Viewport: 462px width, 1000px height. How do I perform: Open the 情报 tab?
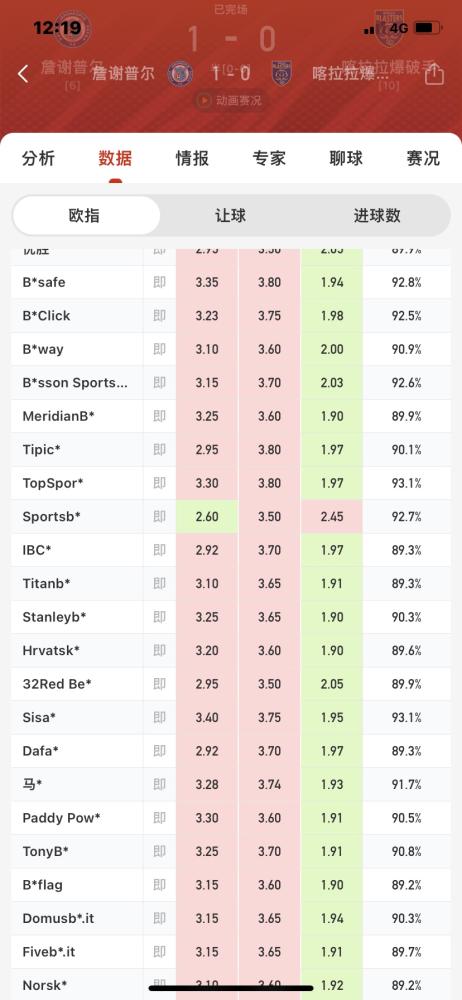point(192,158)
